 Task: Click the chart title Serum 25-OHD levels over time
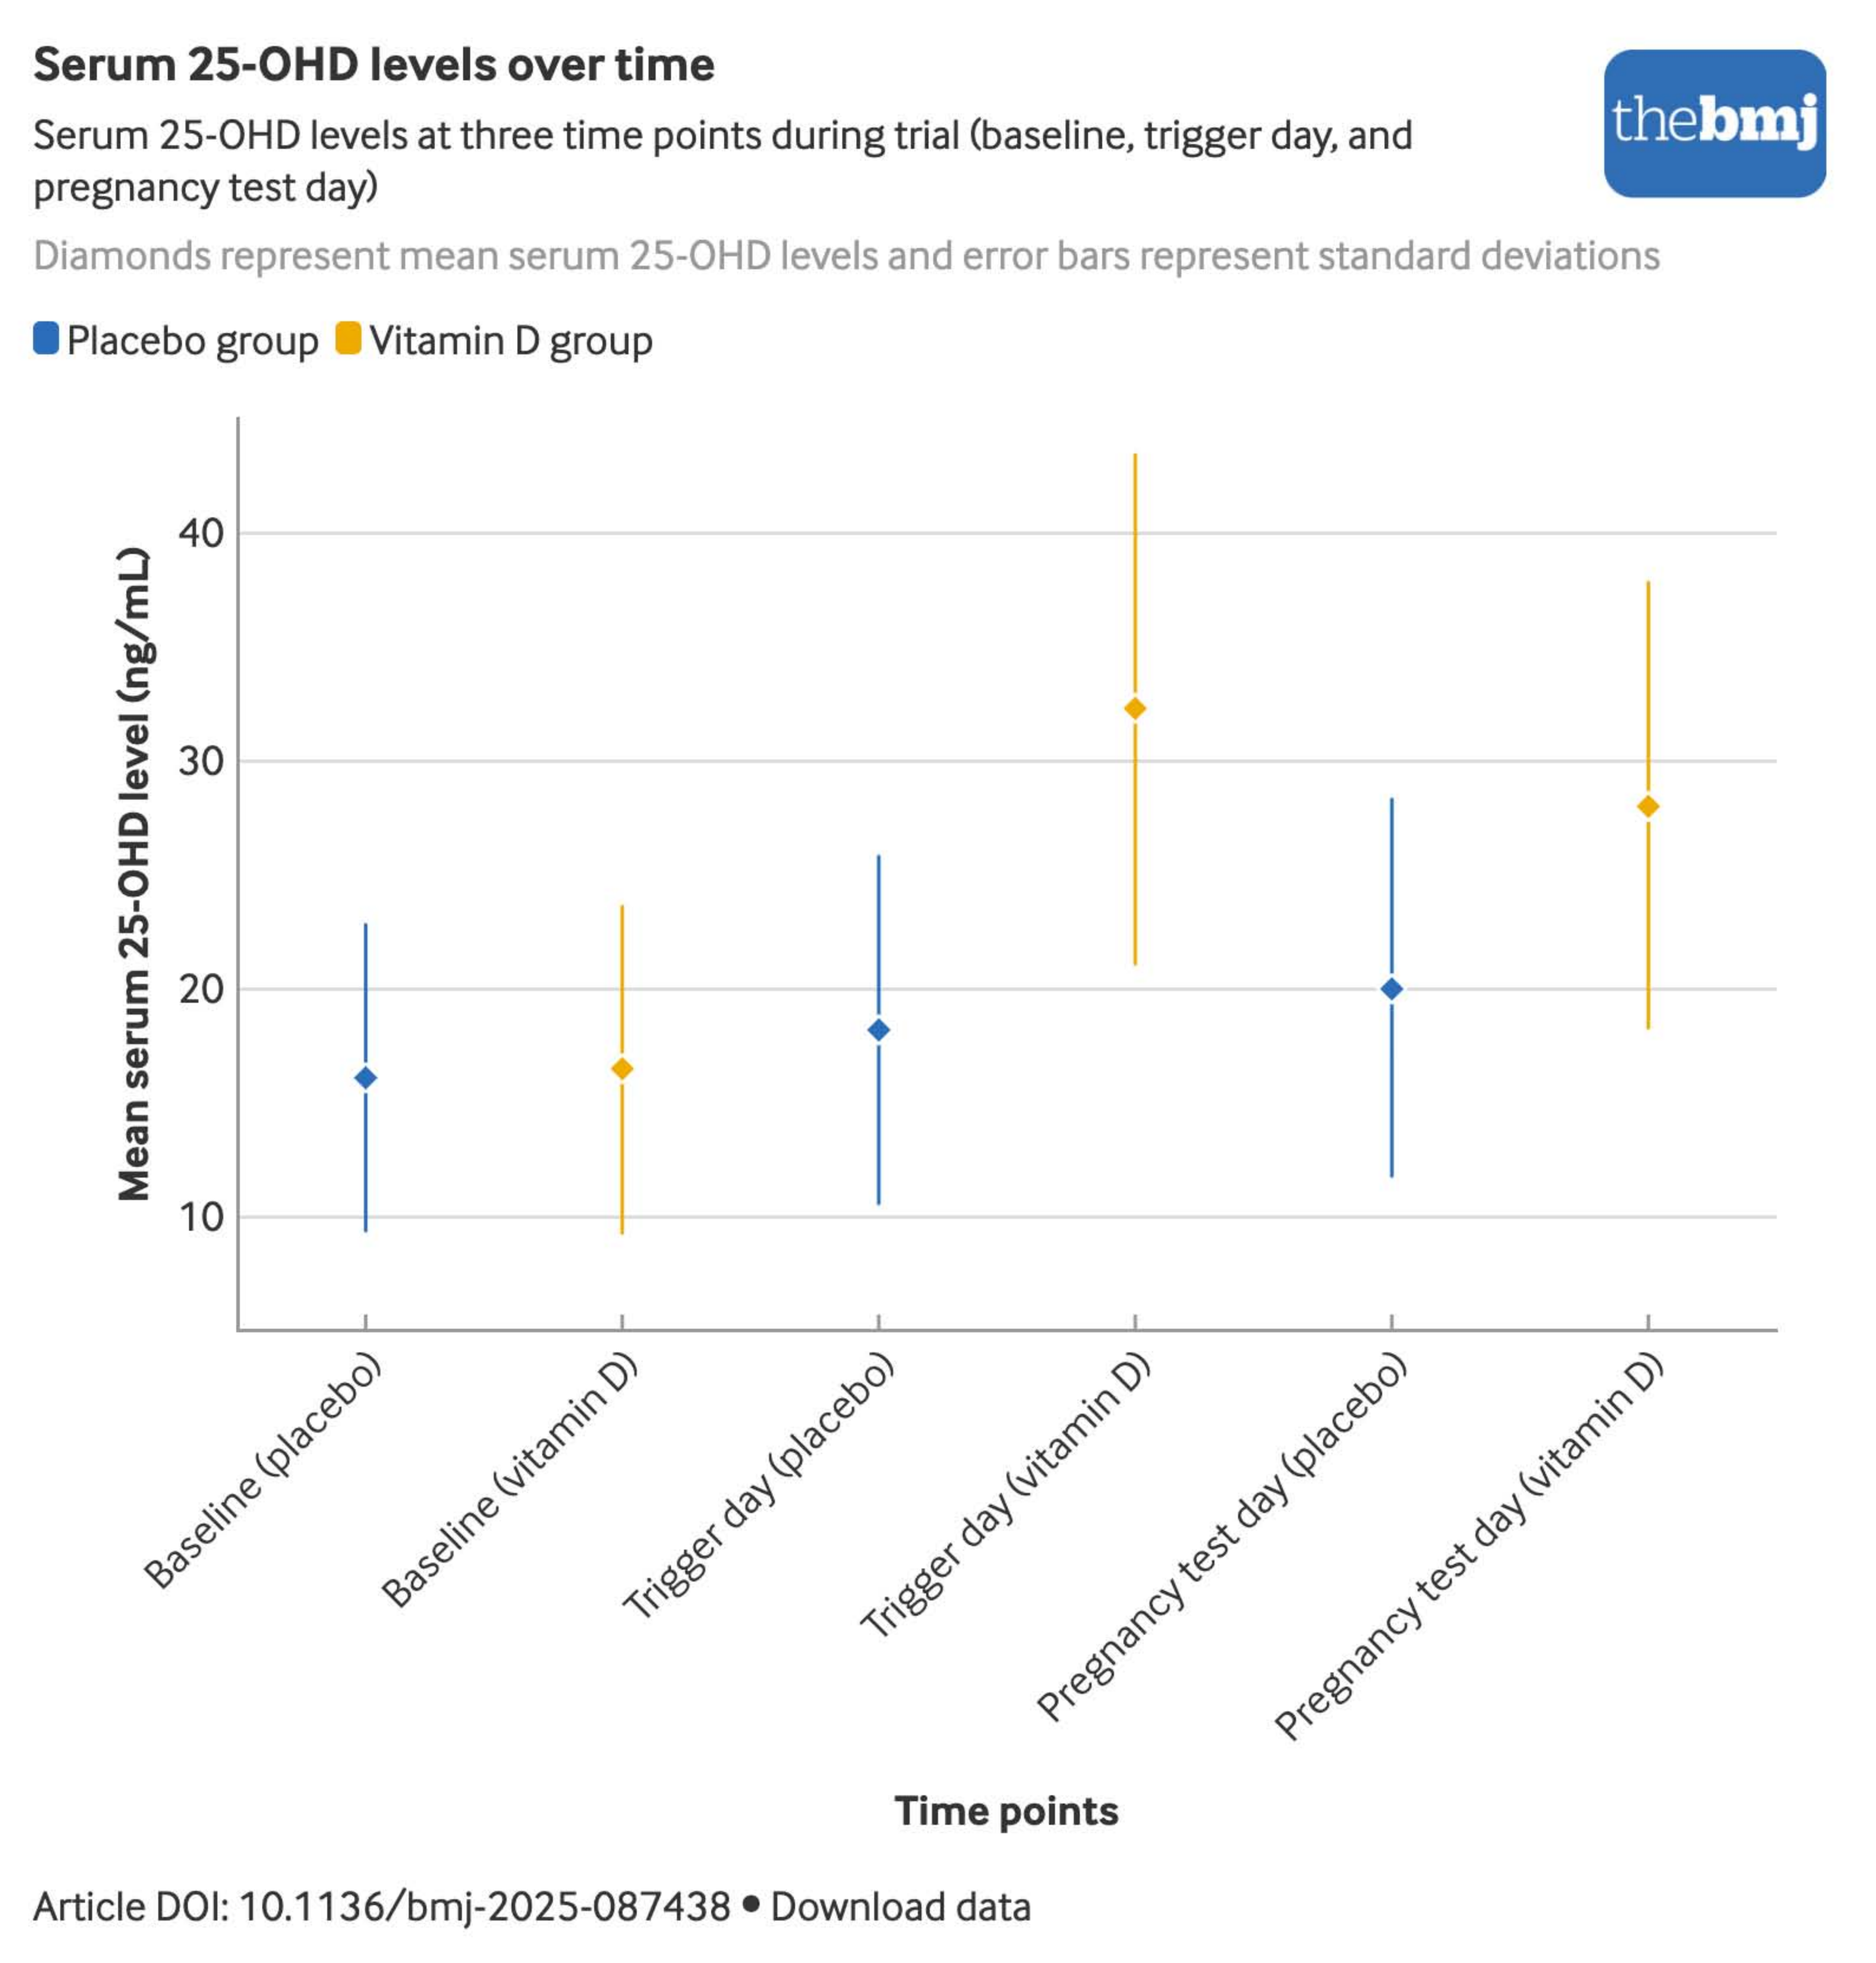pos(374,65)
